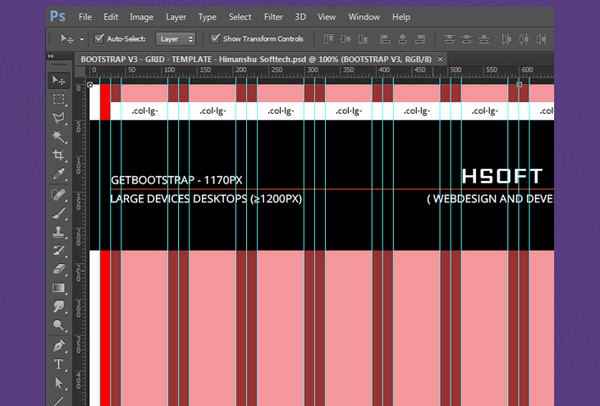
Task: Click the HSOFT logo text
Action: (502, 176)
